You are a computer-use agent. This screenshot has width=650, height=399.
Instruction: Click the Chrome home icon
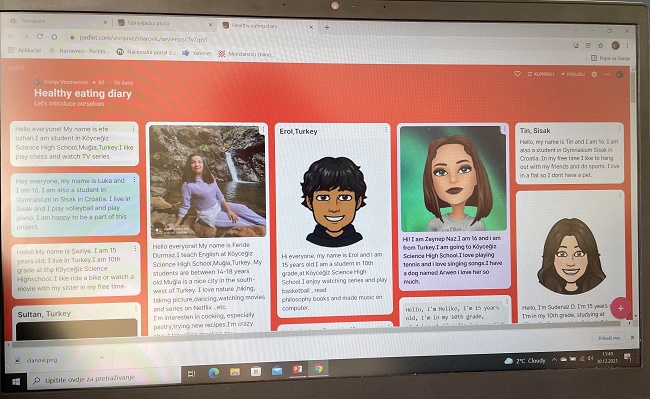click(x=54, y=37)
